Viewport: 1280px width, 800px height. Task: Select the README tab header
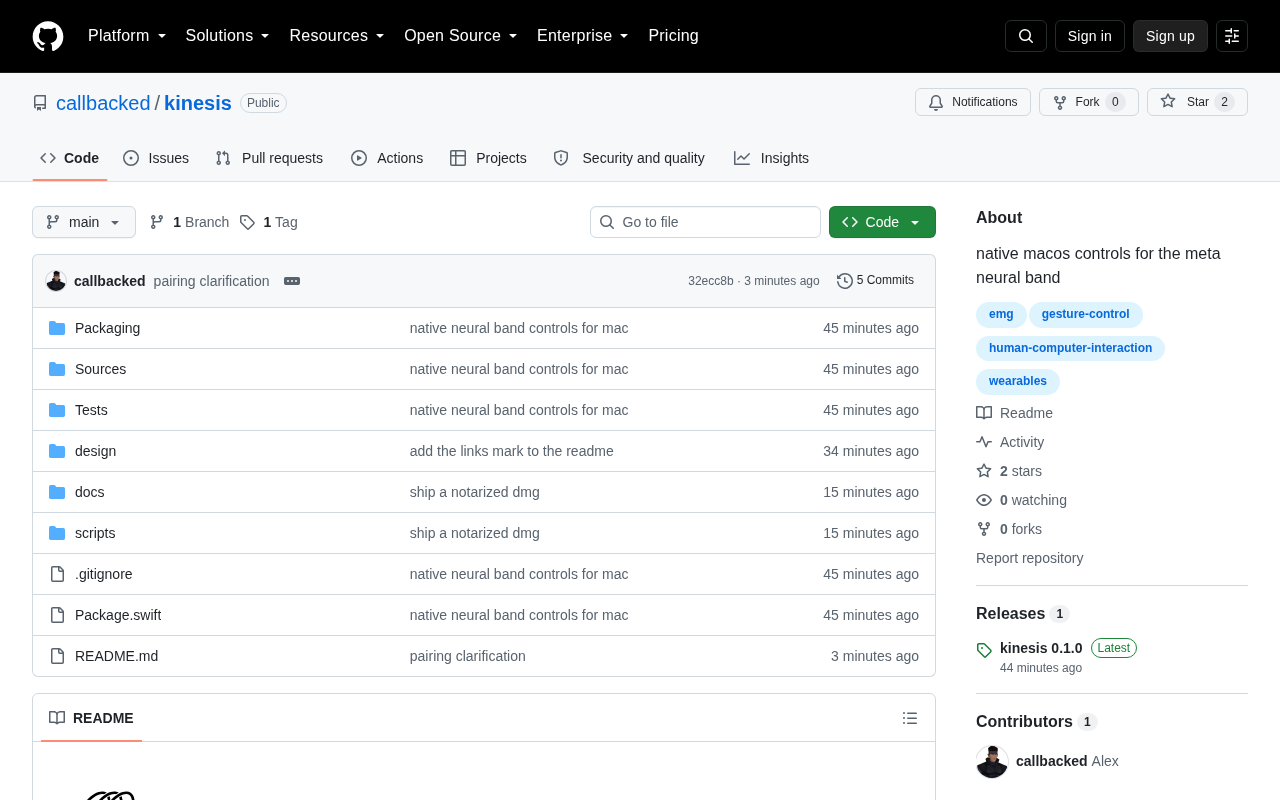click(91, 718)
